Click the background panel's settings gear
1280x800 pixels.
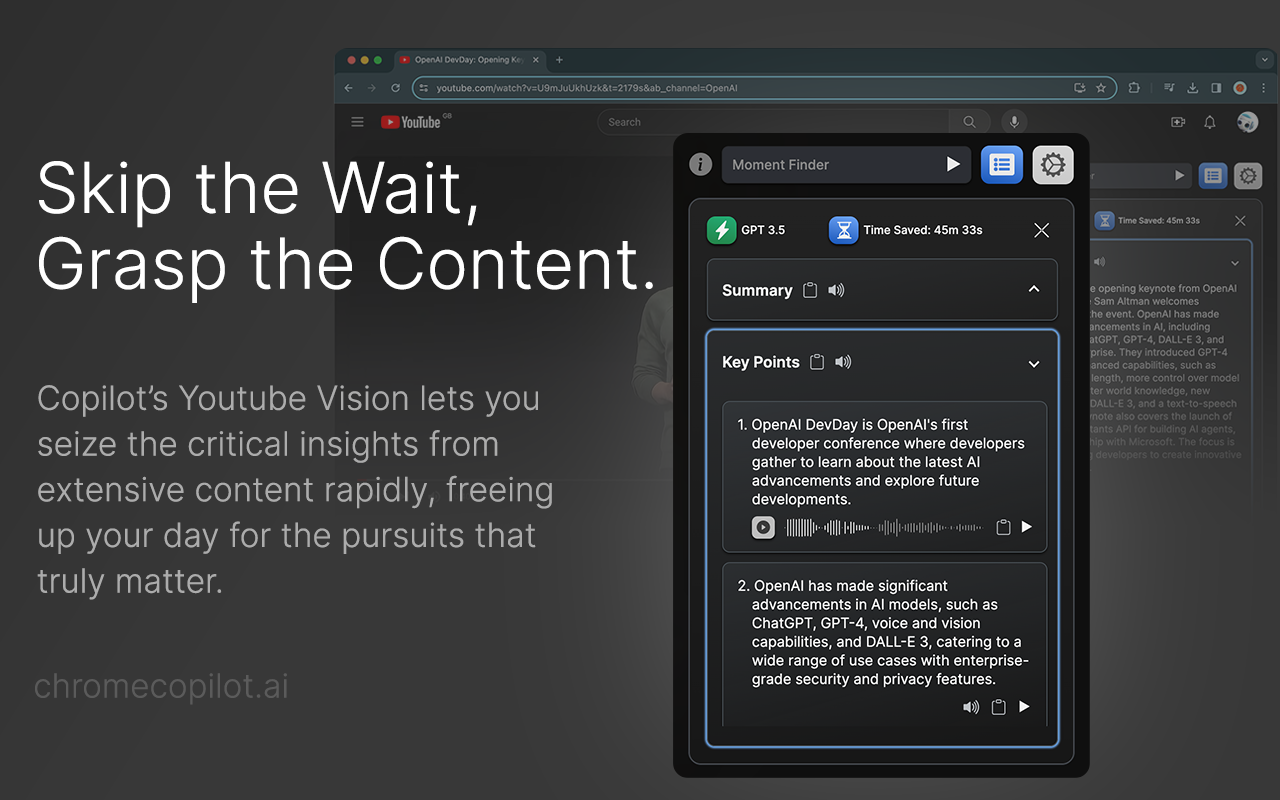1248,176
